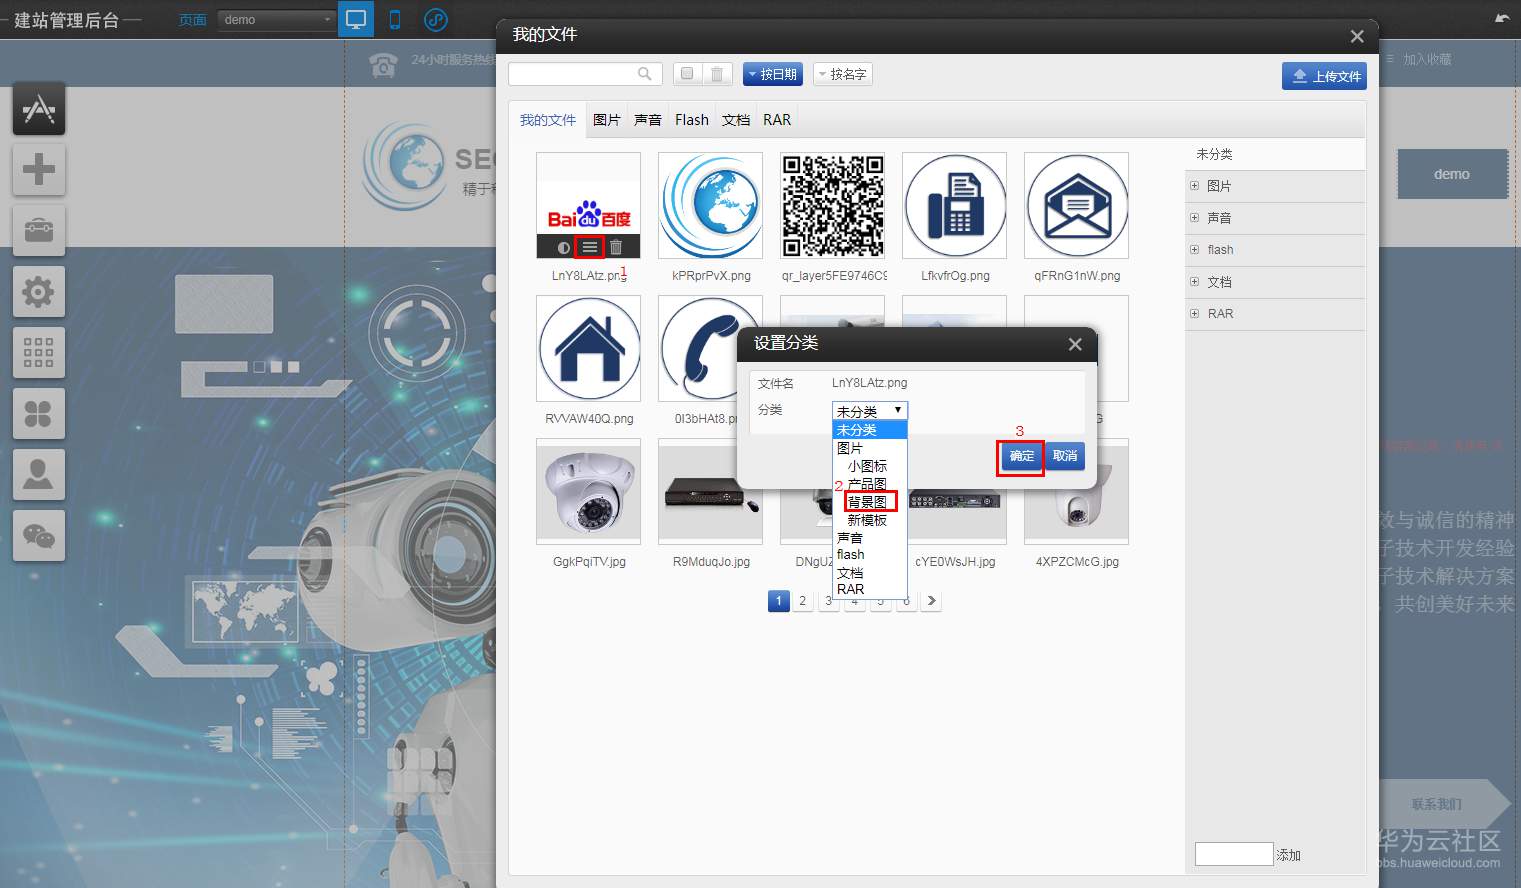1521x888 pixels.
Task: Switch to the Flash tab
Action: click(692, 120)
